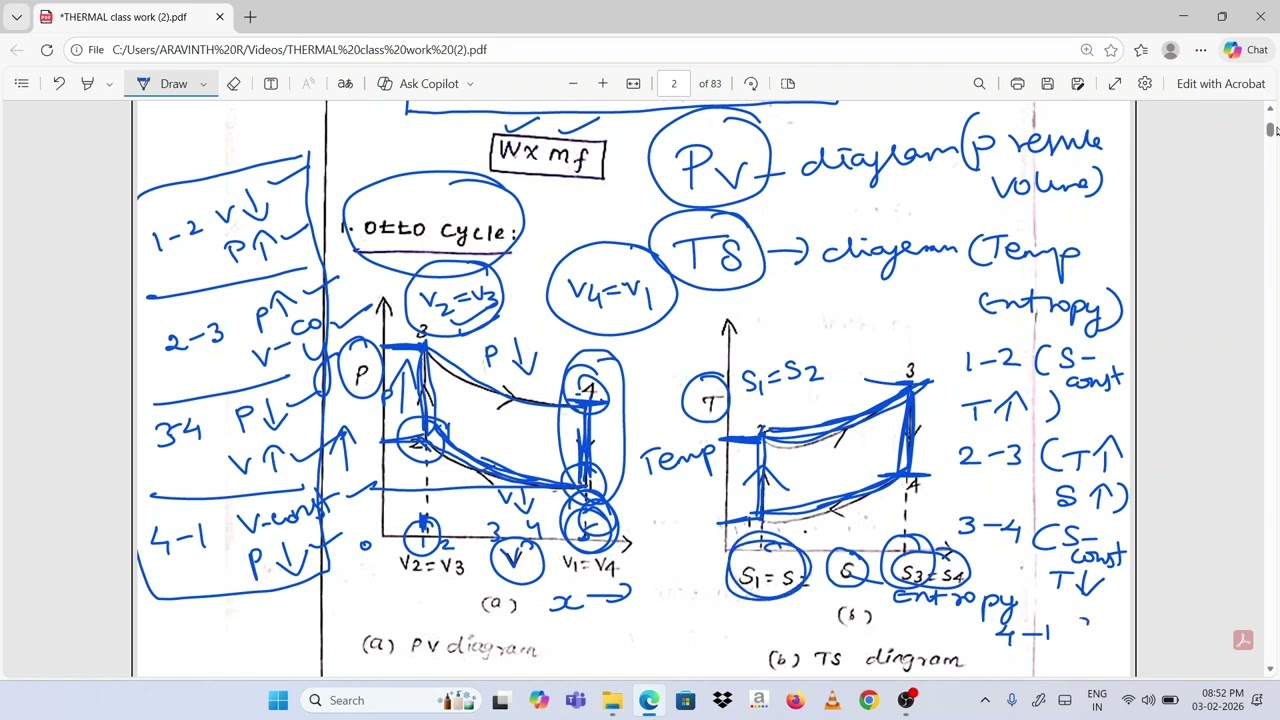Toggle the page view layout icon
The image size is (1280, 720).
pos(788,84)
